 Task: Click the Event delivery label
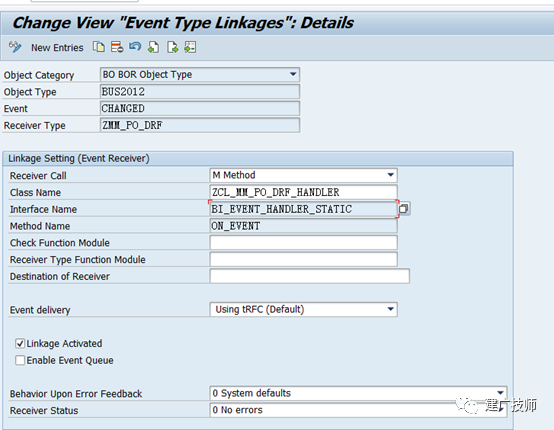[40, 310]
